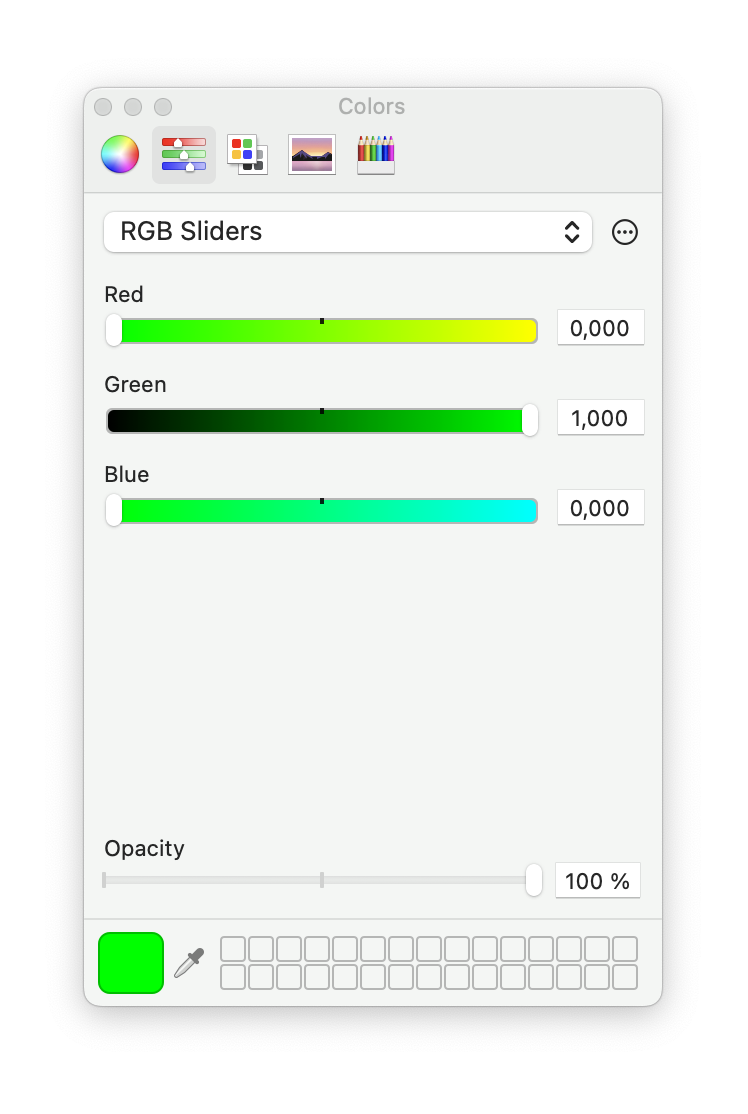The height and width of the screenshot is (1114, 748).
Task: Click the Red slider track
Action: coord(322,331)
